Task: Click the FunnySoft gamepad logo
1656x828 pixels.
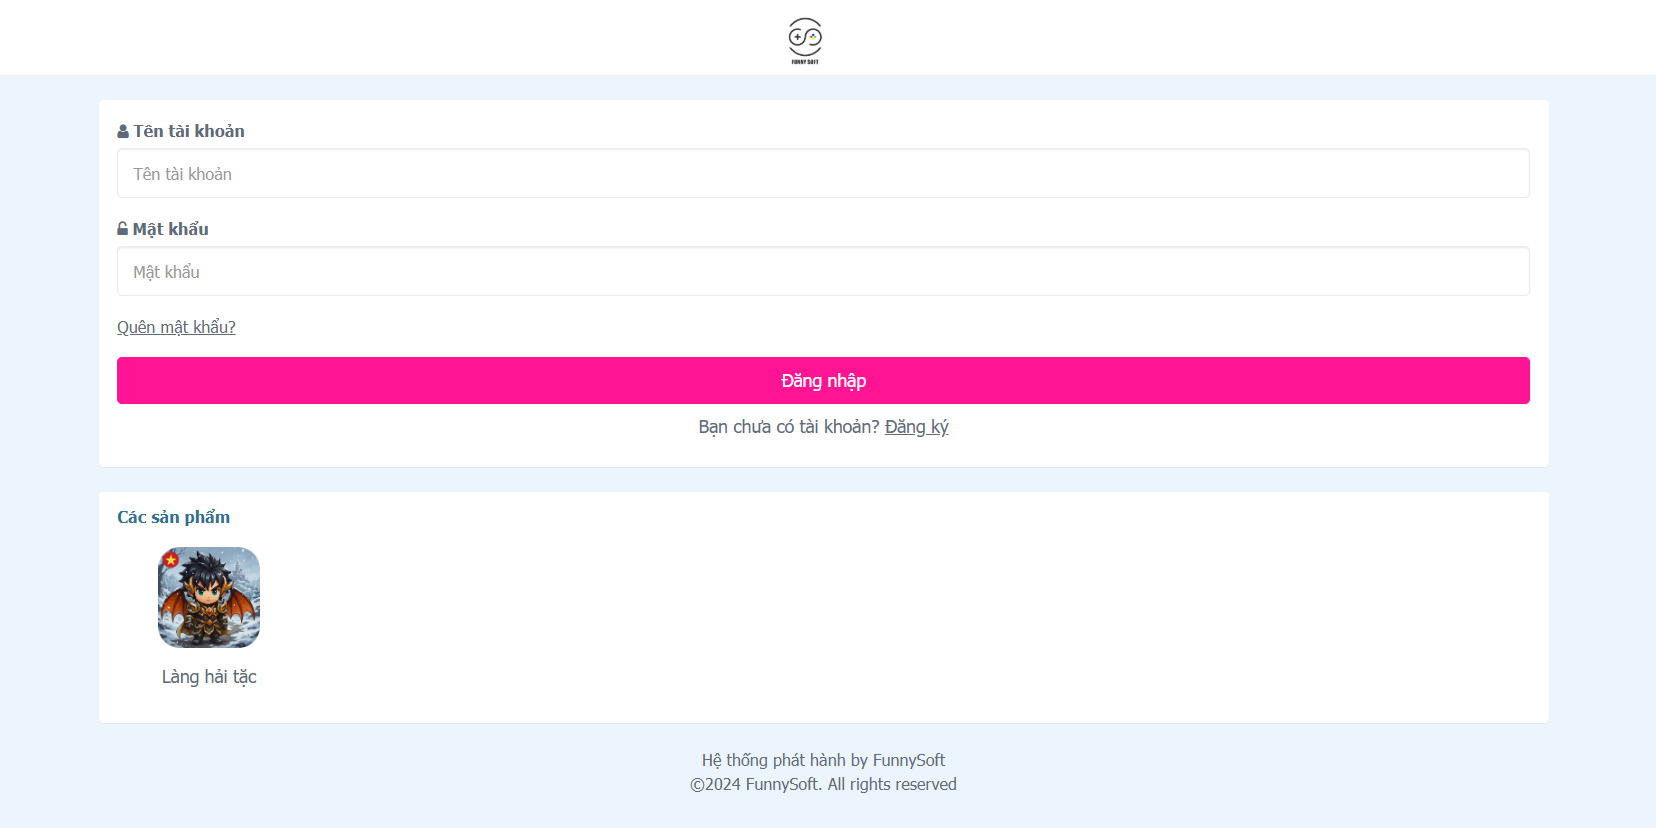Action: 805,37
